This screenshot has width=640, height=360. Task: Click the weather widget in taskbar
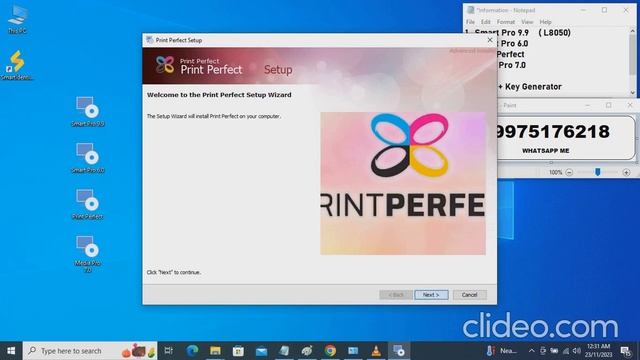501,351
